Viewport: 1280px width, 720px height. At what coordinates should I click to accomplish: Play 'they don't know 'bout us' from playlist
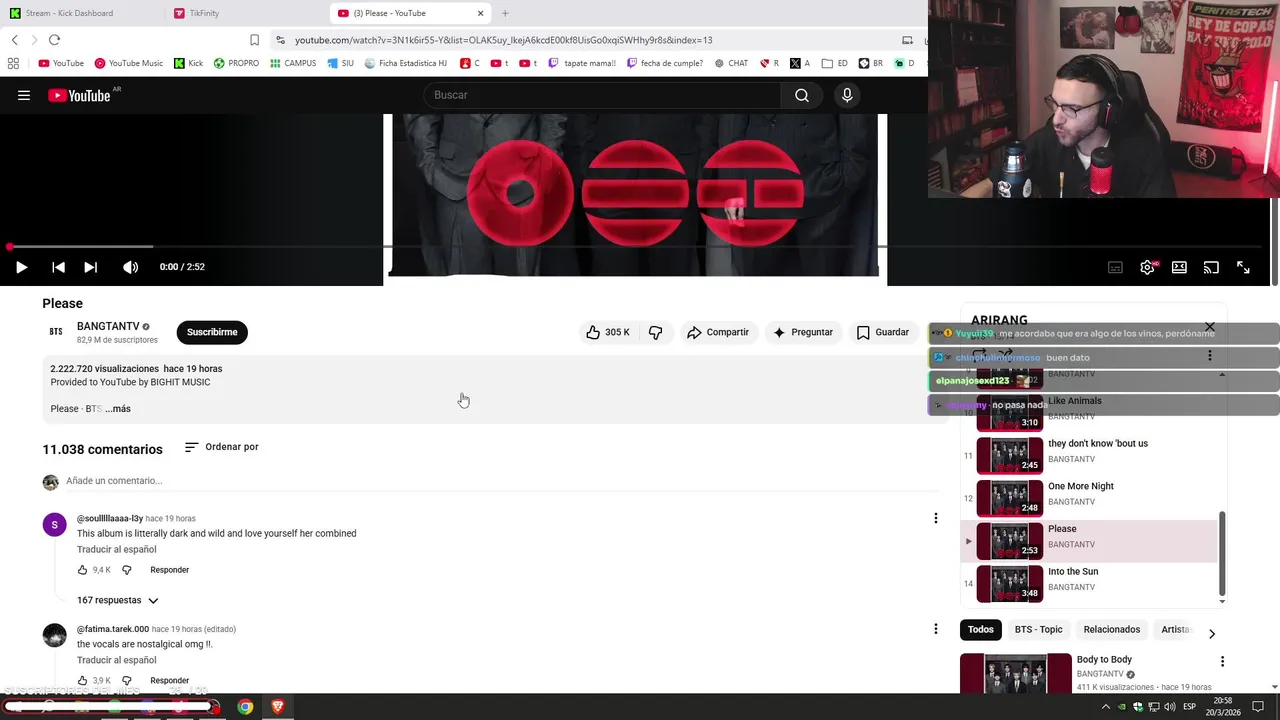click(x=1089, y=455)
